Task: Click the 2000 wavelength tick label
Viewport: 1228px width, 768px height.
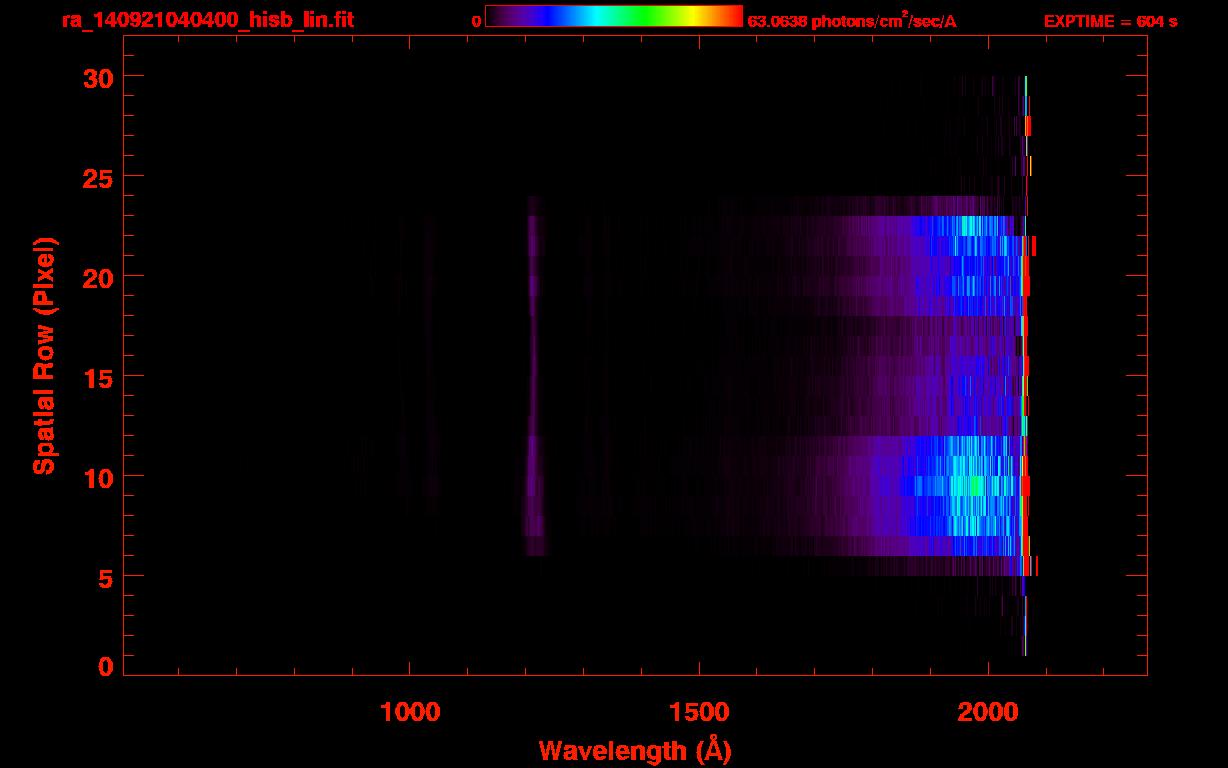Action: coord(988,712)
